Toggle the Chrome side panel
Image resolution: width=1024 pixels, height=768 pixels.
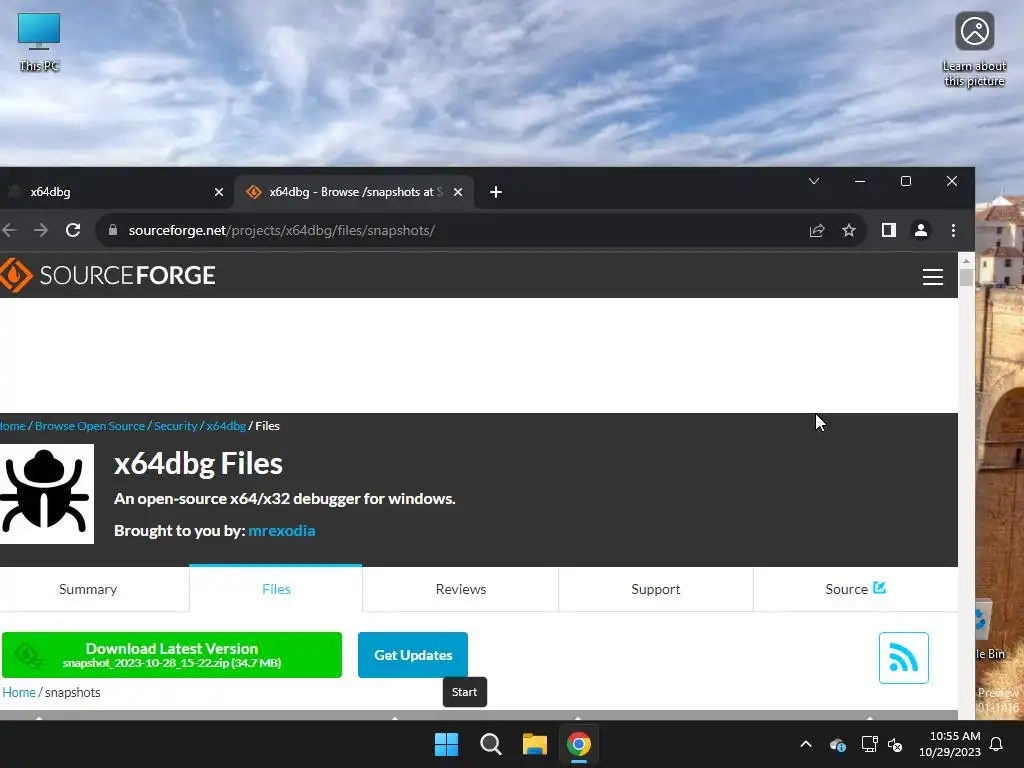[888, 230]
